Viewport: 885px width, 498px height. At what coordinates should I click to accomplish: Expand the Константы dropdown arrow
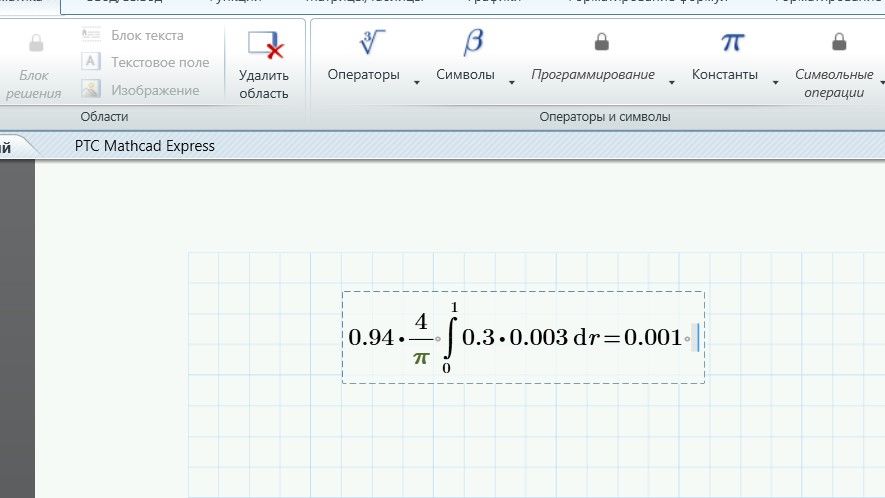pyautogui.click(x=774, y=83)
